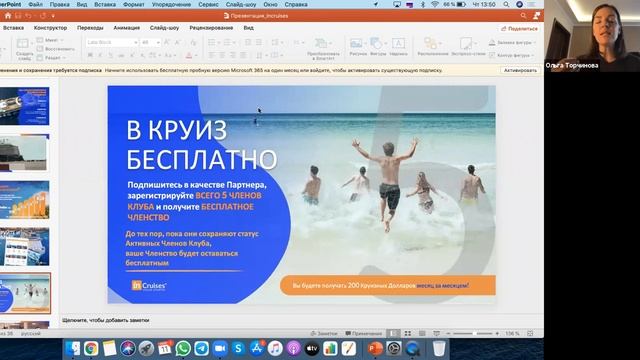Click the decrease font size icon

[177, 42]
